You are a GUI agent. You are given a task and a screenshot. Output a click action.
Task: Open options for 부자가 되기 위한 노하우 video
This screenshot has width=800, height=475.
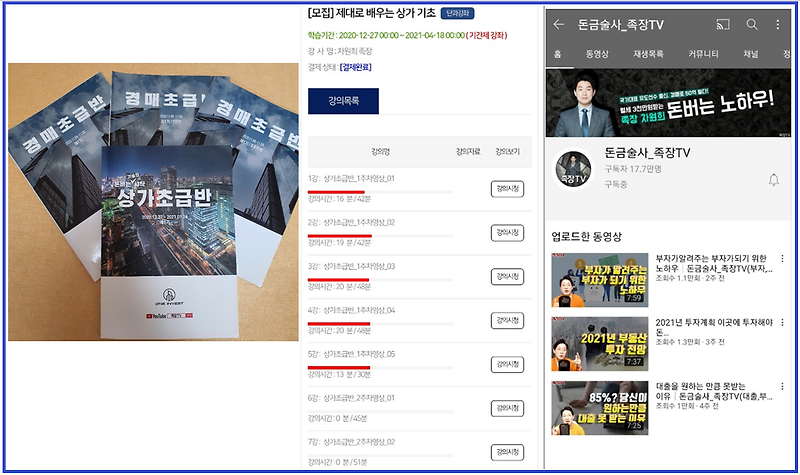782,259
